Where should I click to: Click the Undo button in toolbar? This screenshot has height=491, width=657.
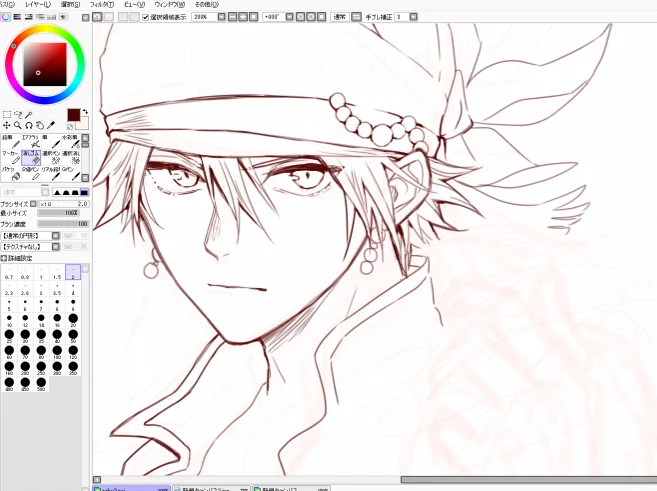pyautogui.click(x=97, y=17)
